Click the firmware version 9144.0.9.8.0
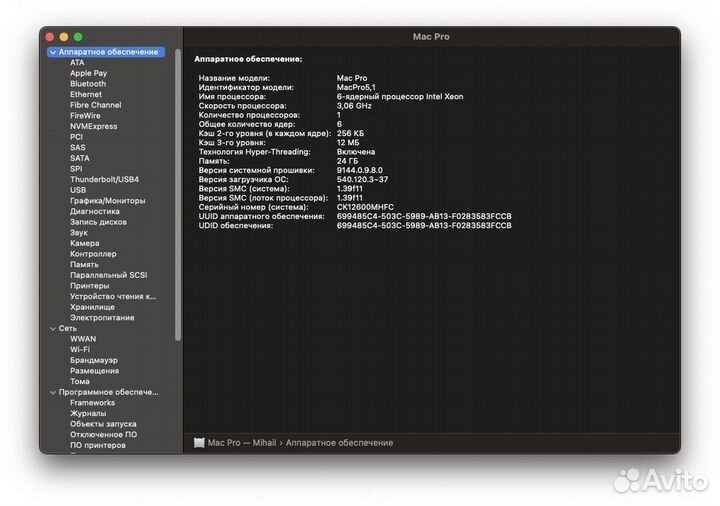The image size is (720, 506). click(360, 170)
